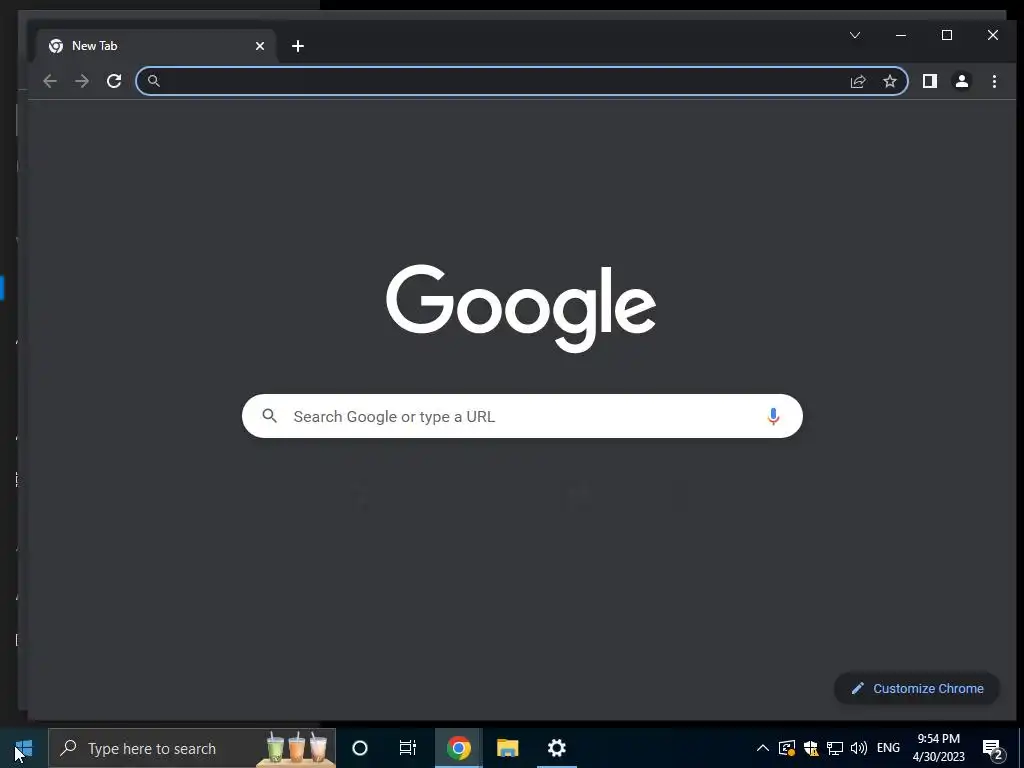Click the Google logo
Viewport: 1024px width, 768px height.
(521, 307)
